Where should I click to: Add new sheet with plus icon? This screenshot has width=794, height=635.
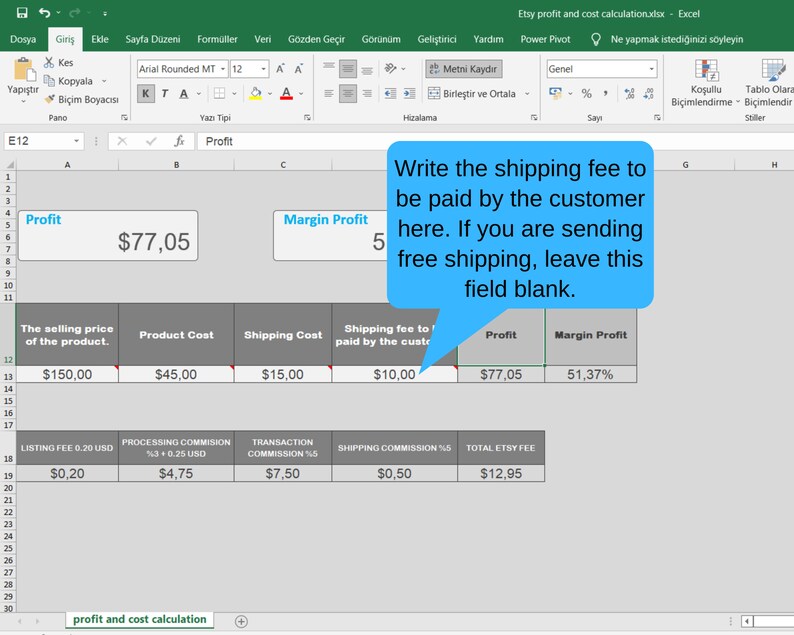[x=242, y=621]
